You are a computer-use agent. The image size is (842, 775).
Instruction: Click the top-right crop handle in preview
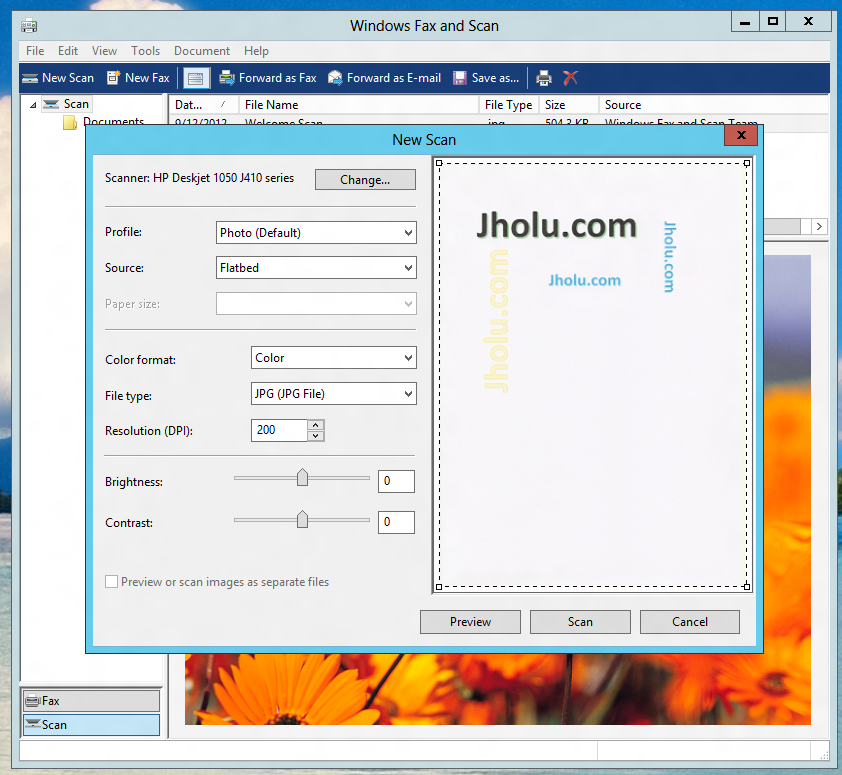(x=746, y=163)
